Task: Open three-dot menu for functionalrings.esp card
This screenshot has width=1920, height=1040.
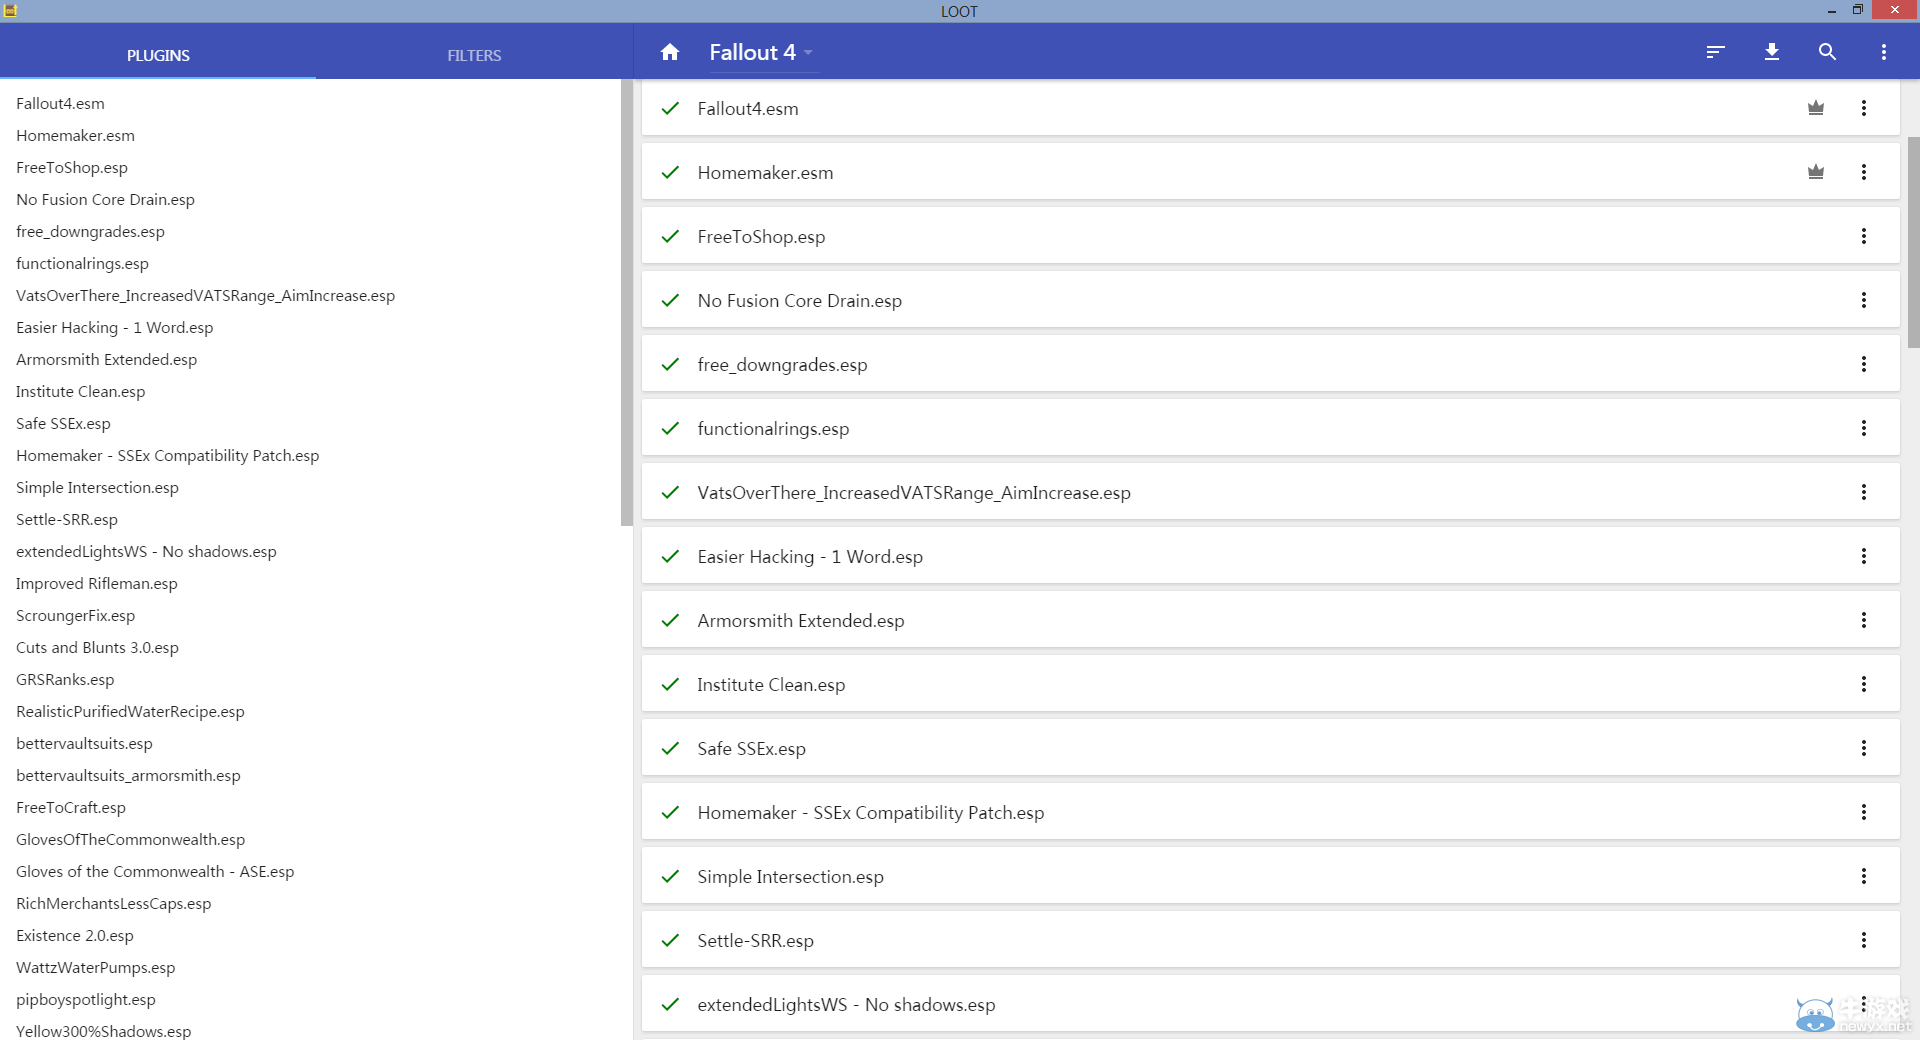Action: 1864,428
